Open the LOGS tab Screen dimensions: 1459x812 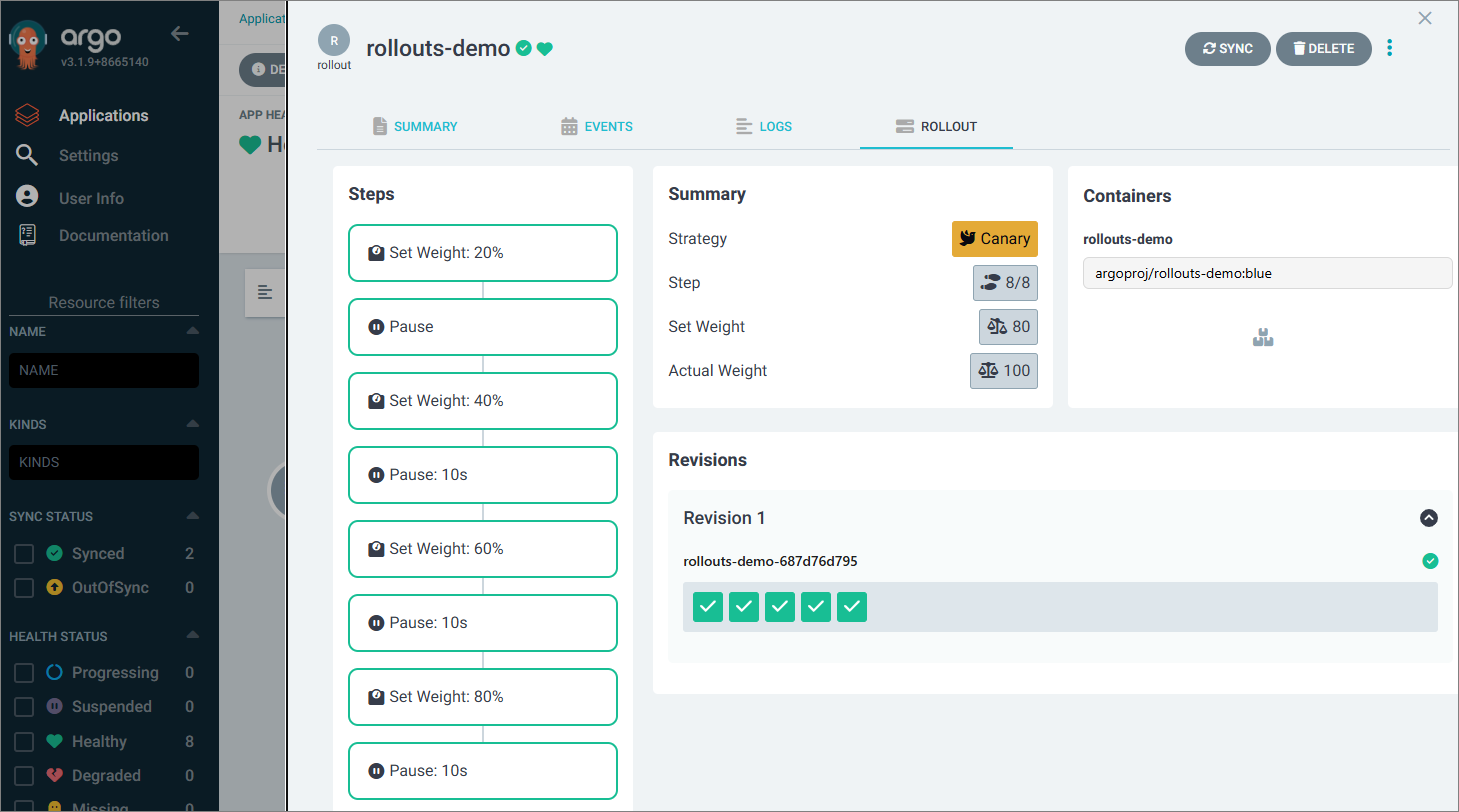tap(764, 126)
